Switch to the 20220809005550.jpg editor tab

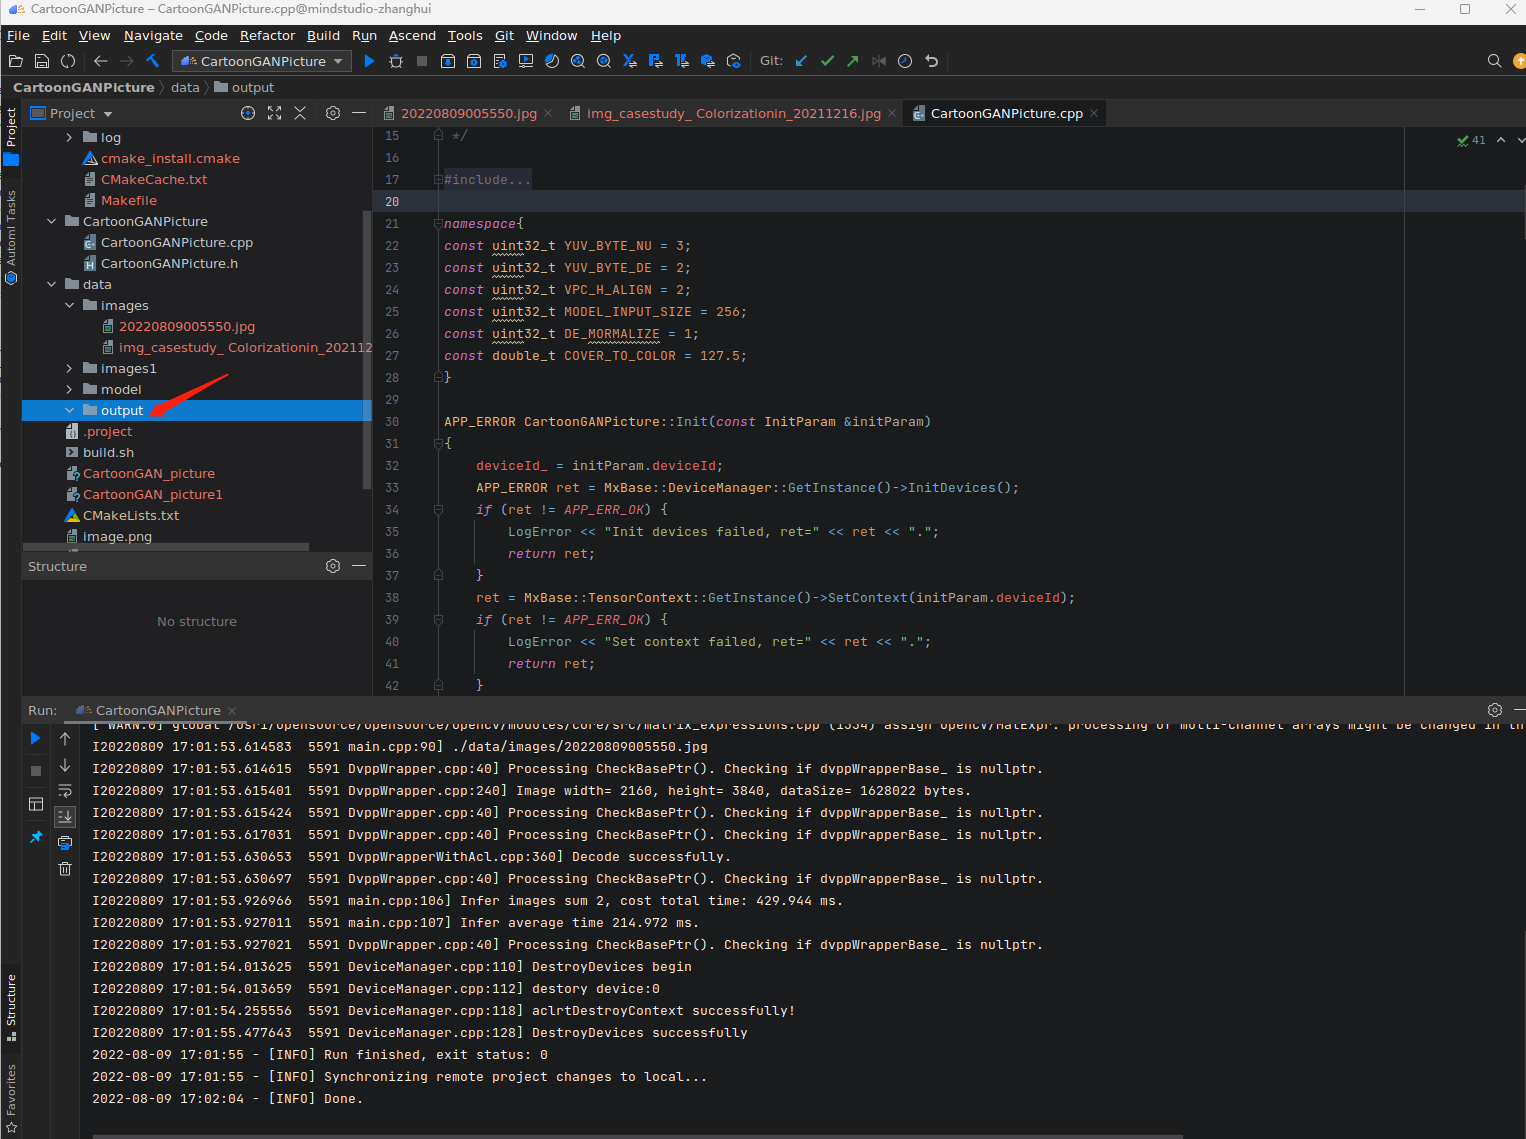point(468,113)
